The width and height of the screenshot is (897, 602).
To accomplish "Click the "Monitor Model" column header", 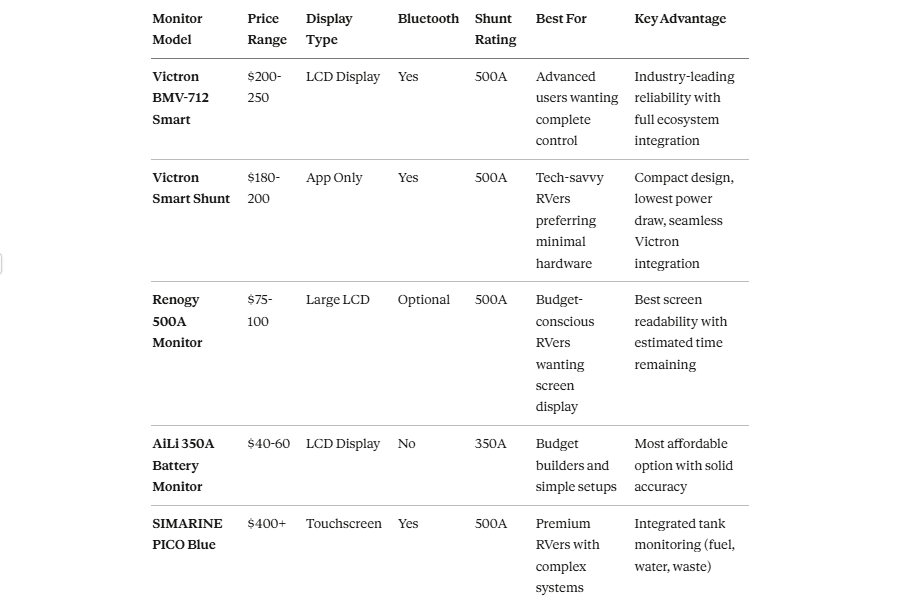I will tap(177, 29).
